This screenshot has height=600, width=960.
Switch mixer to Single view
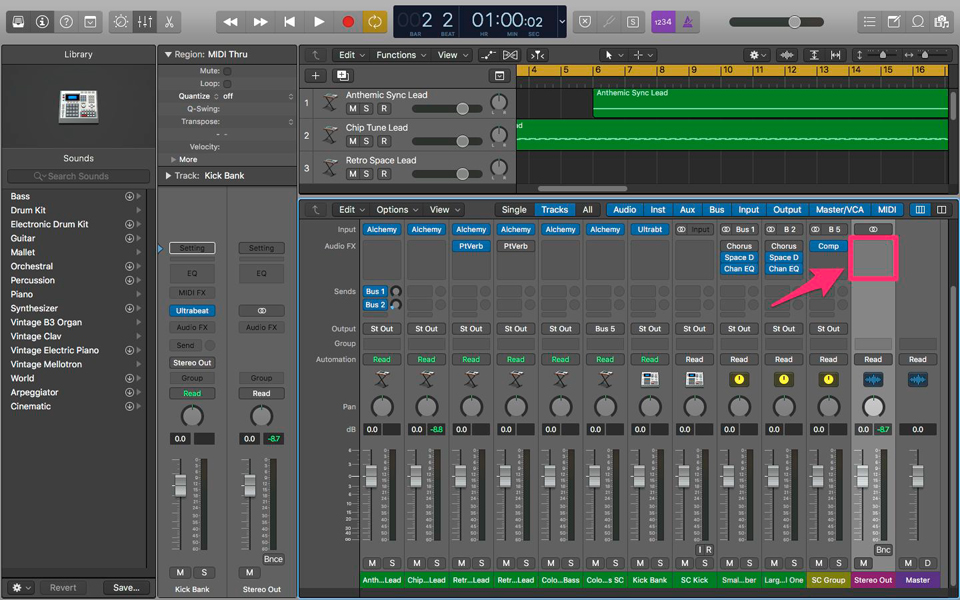(514, 209)
